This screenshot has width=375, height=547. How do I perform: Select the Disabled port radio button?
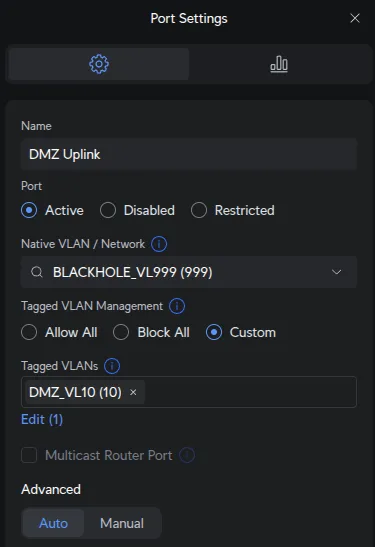(108, 210)
